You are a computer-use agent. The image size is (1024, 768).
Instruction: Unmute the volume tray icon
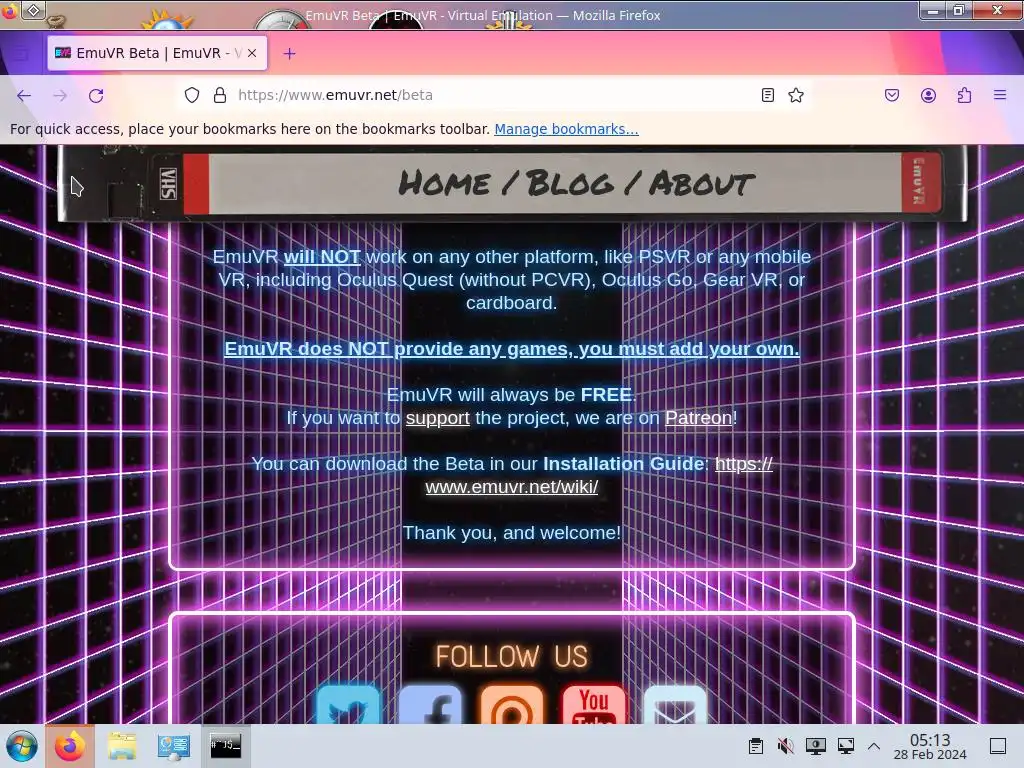click(786, 746)
